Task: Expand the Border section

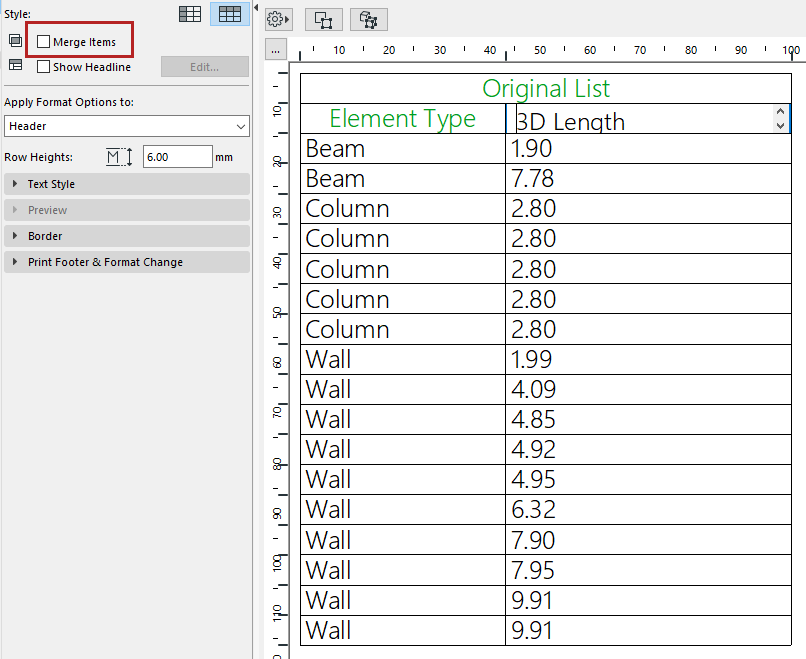Action: [x=127, y=236]
